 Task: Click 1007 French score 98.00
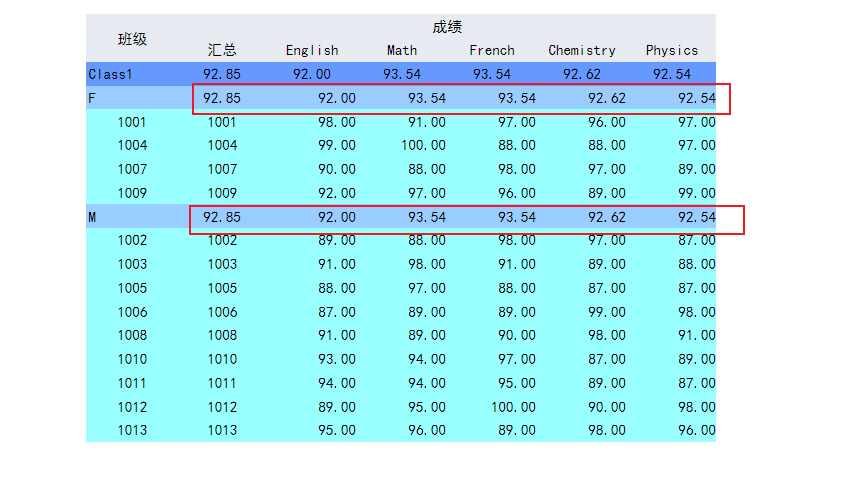(x=517, y=169)
